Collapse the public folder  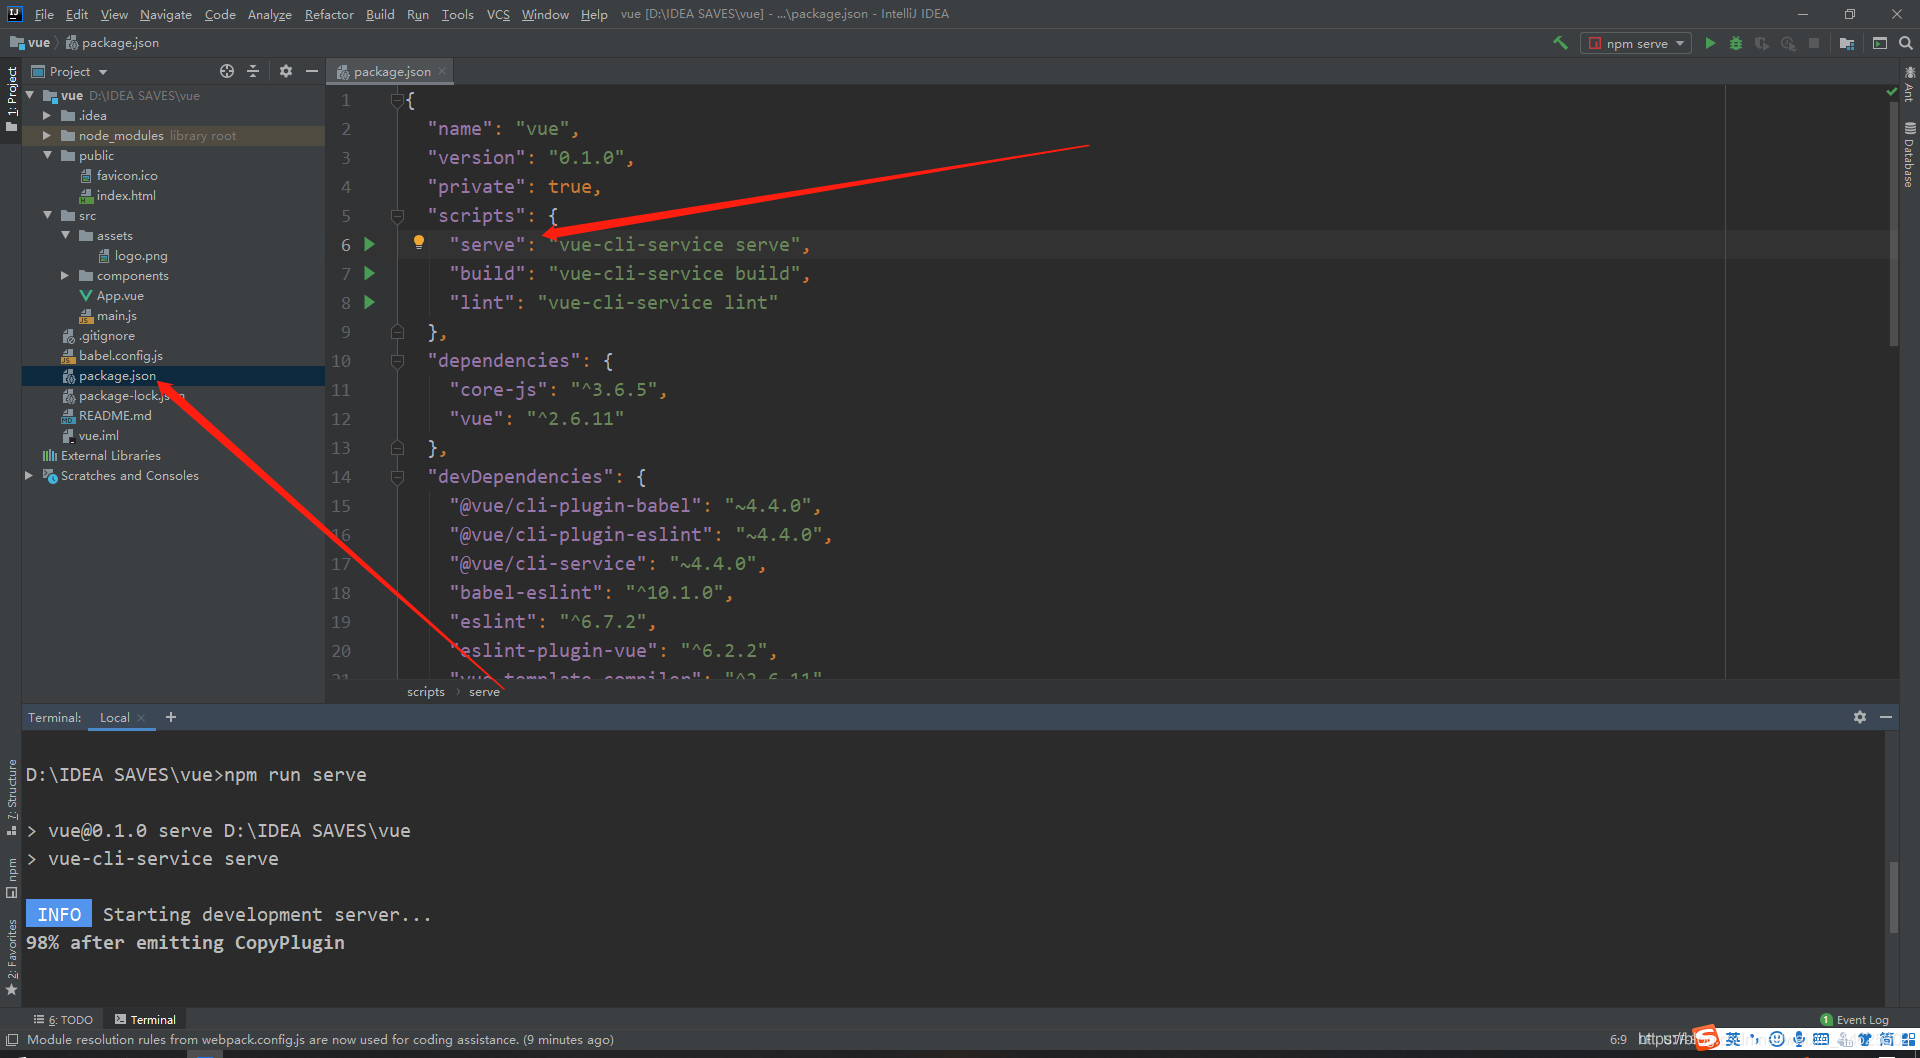pos(47,155)
